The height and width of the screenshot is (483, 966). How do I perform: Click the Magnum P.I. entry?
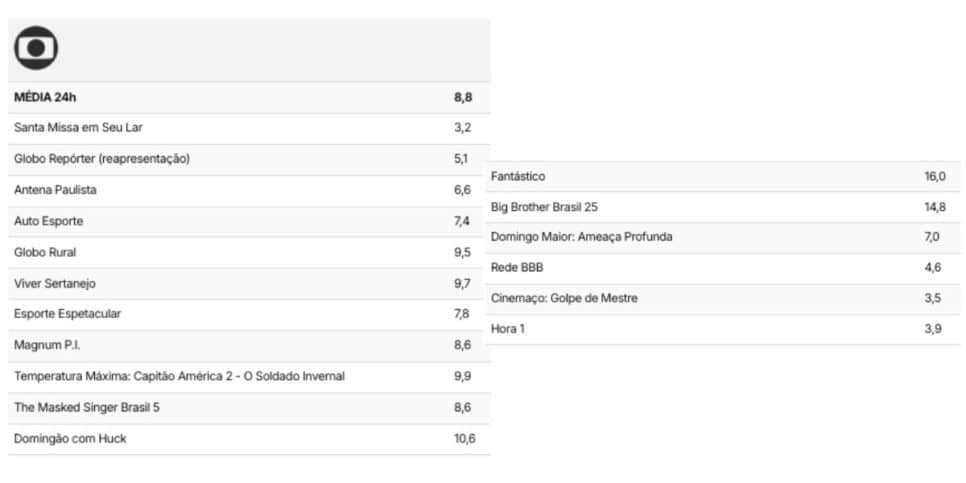pyautogui.click(x=249, y=346)
